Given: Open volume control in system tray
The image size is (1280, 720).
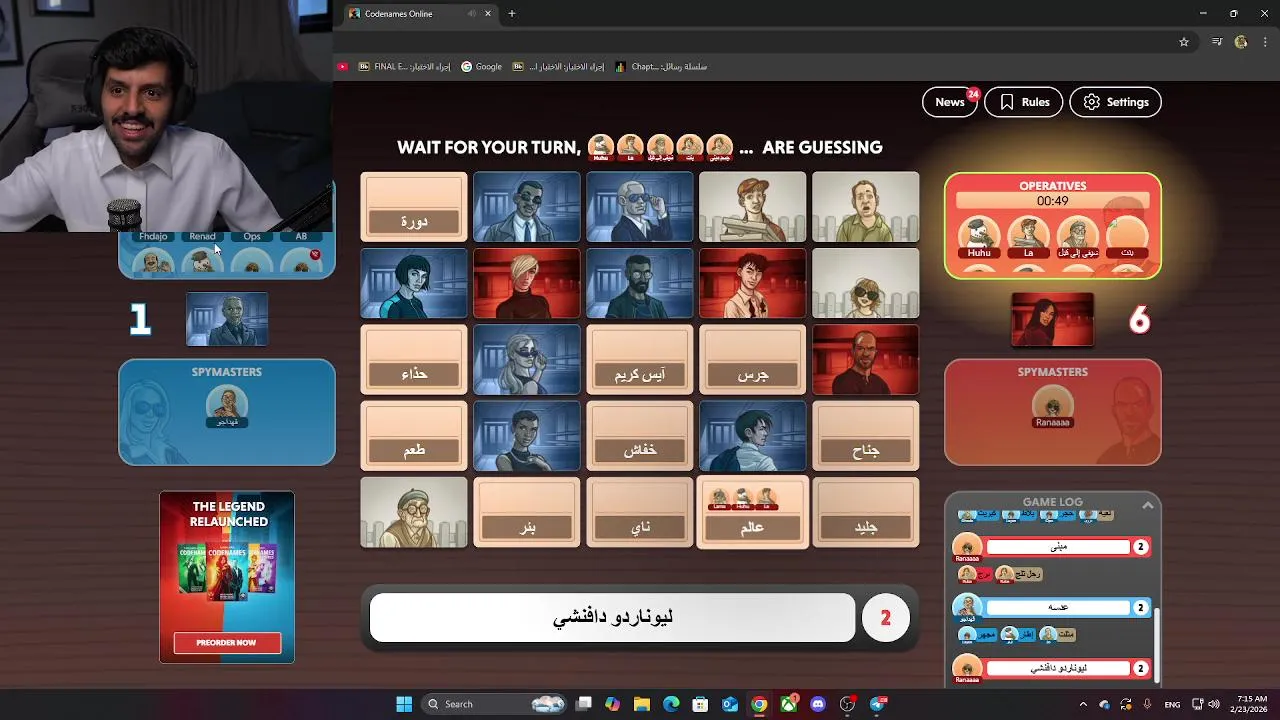Looking at the screenshot, I should pos(1214,704).
